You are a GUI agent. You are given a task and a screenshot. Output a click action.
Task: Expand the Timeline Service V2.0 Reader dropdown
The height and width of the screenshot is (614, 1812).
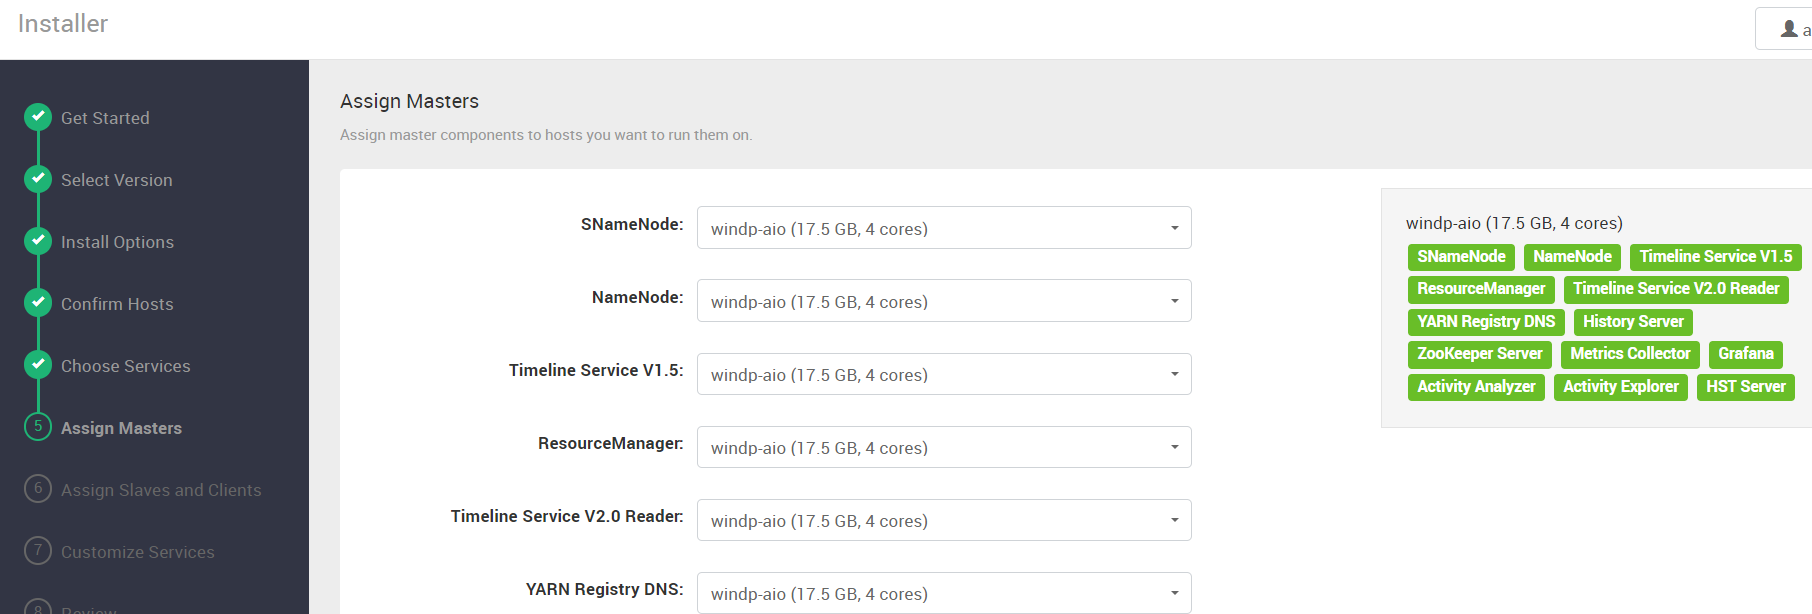click(x=944, y=520)
